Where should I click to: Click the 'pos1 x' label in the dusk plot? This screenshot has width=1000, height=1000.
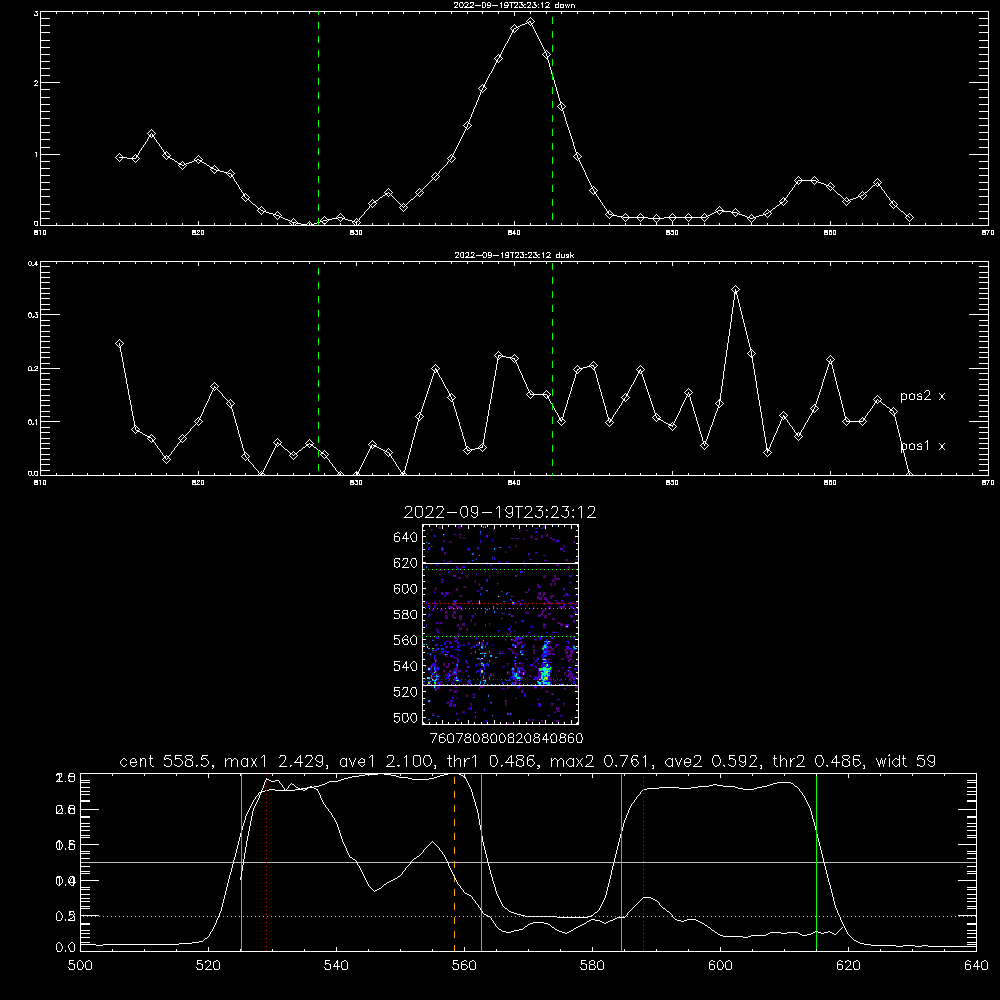pos(922,446)
